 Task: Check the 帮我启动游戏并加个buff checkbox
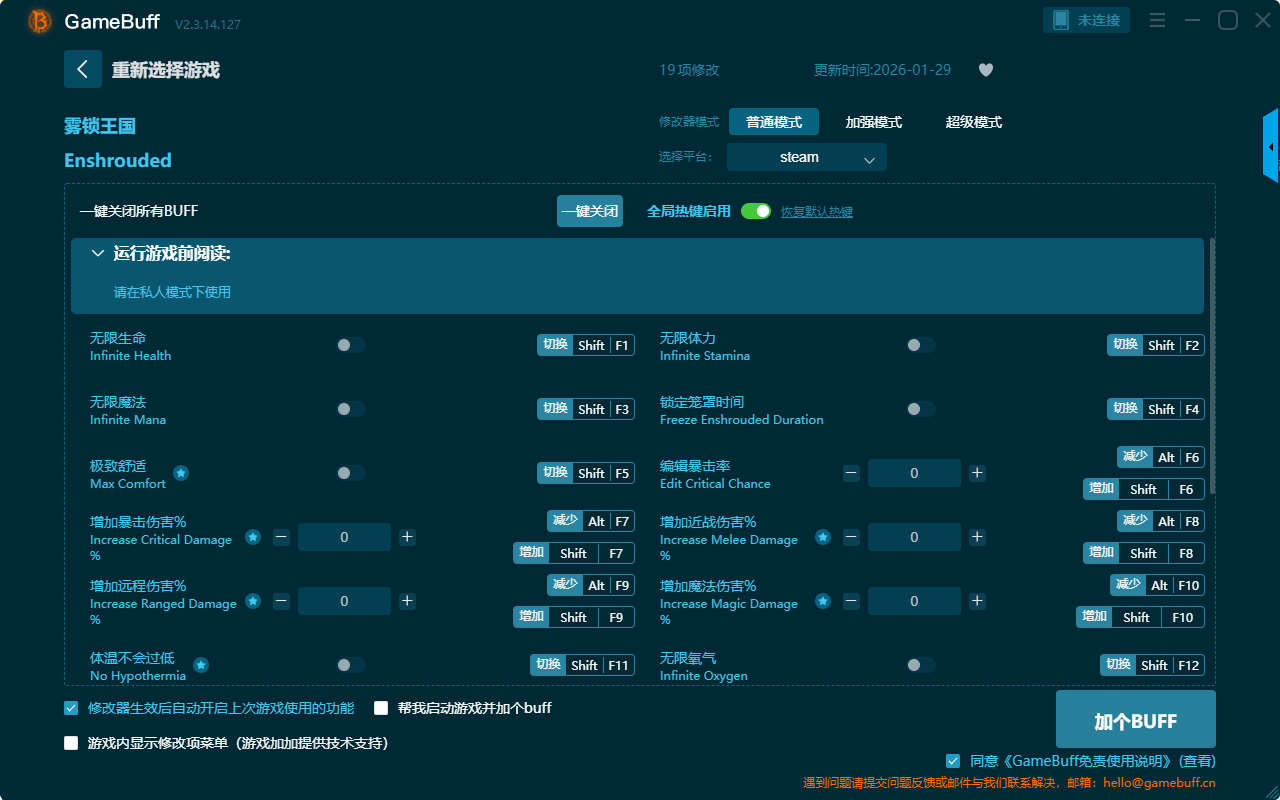tap(381, 708)
